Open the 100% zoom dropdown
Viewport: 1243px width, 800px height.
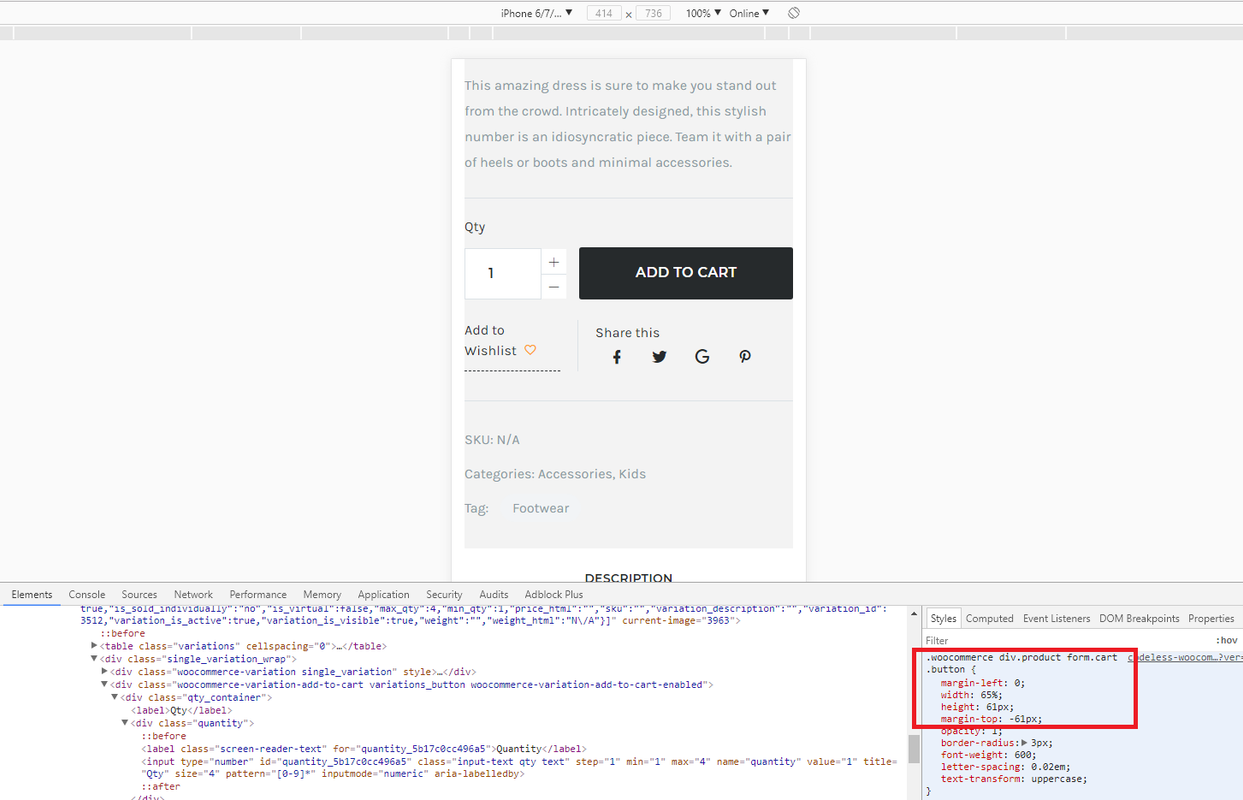coord(703,13)
